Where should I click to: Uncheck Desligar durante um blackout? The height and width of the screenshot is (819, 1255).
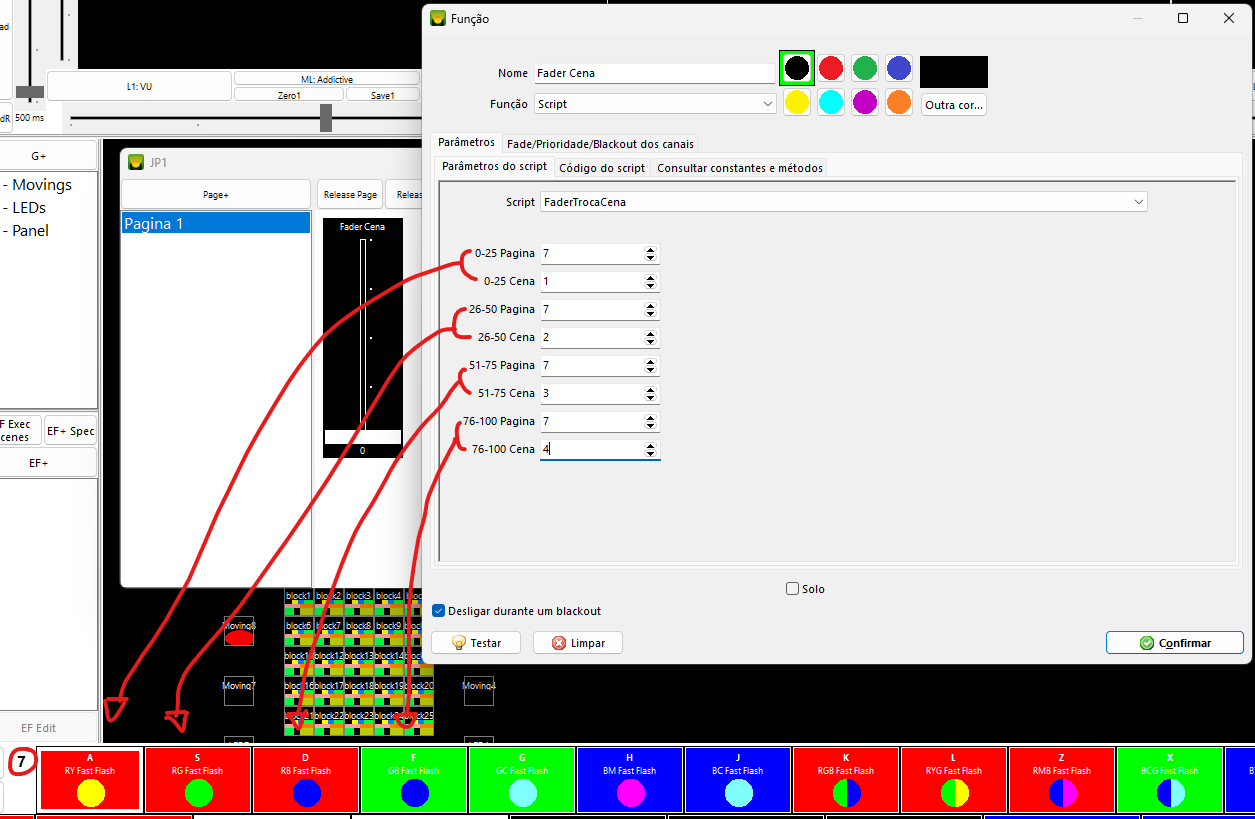coord(439,611)
